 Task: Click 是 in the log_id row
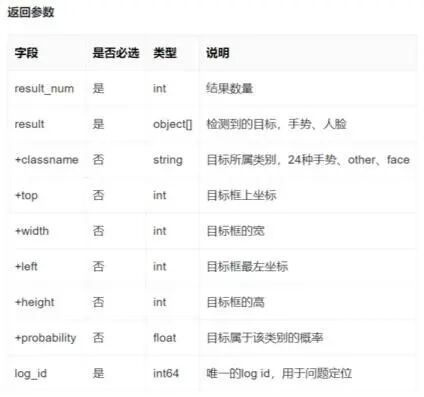(x=98, y=374)
